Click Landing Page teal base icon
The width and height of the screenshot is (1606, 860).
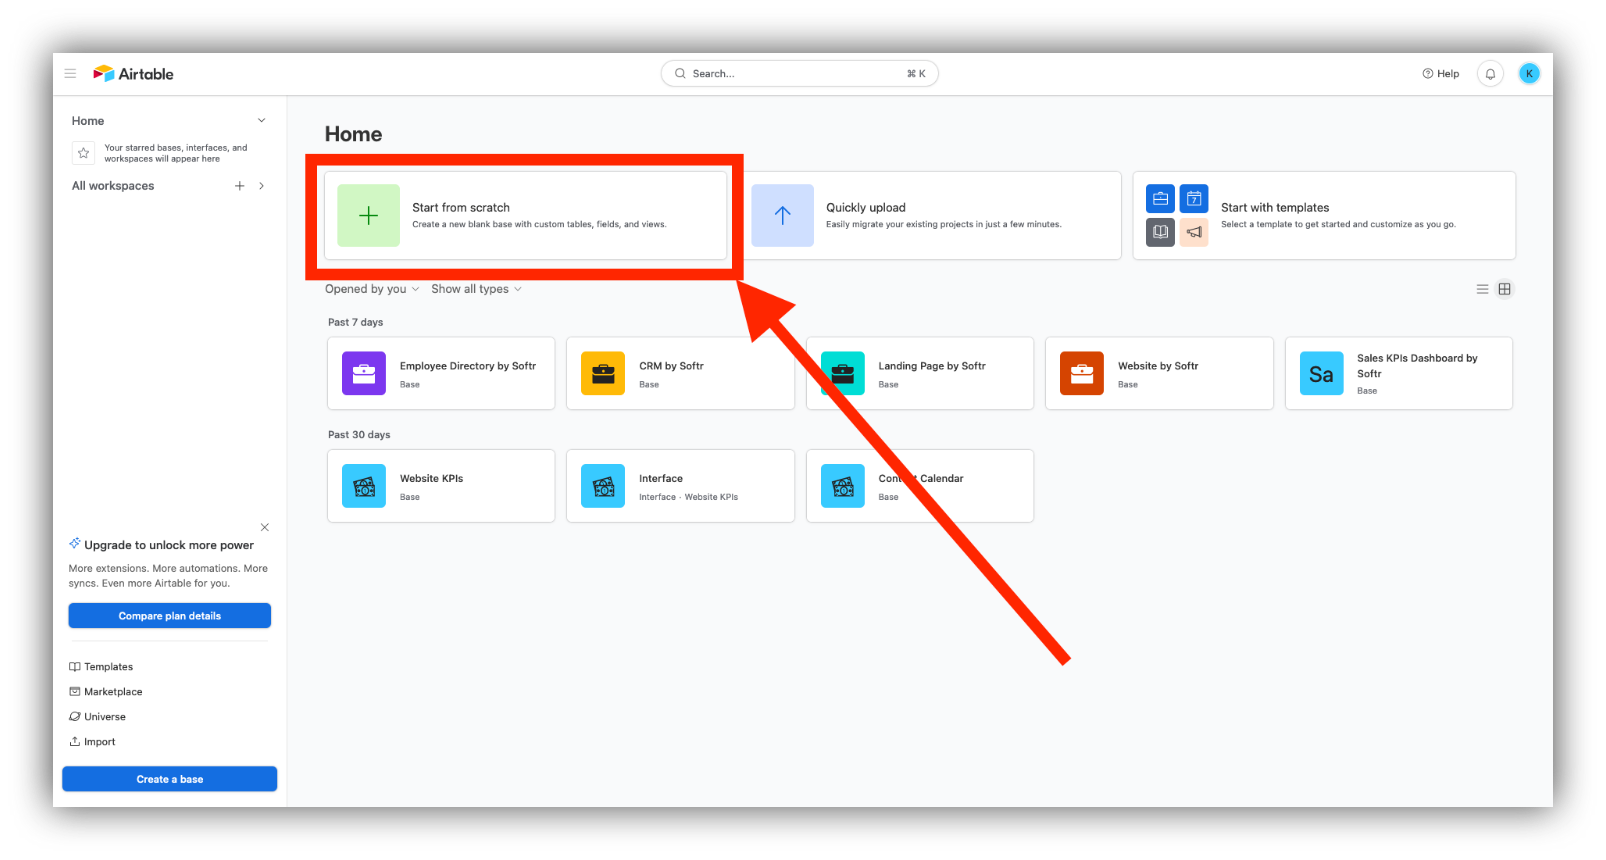(843, 373)
